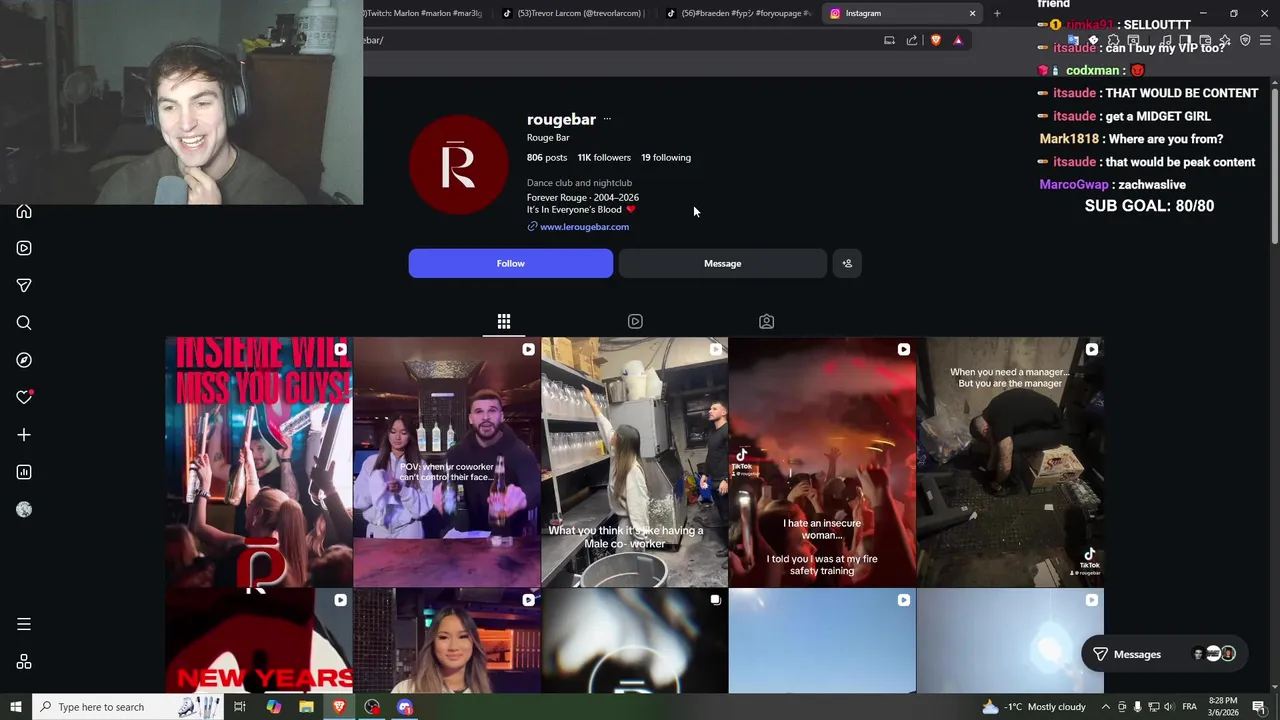Open direct messages icon in sidebar

(x=24, y=286)
